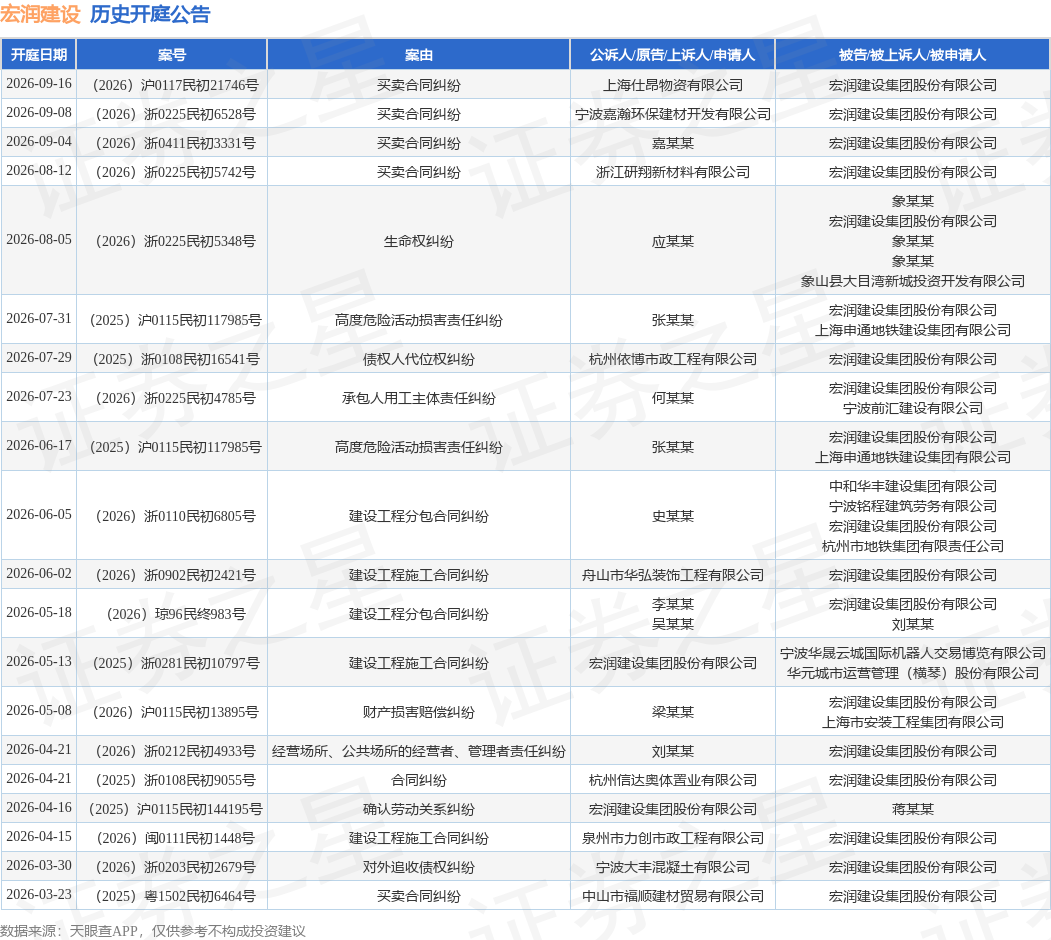Click plaintiff 上海仕昂物资有限公司
Image resolution: width=1051 pixels, height=940 pixels.
(672, 85)
